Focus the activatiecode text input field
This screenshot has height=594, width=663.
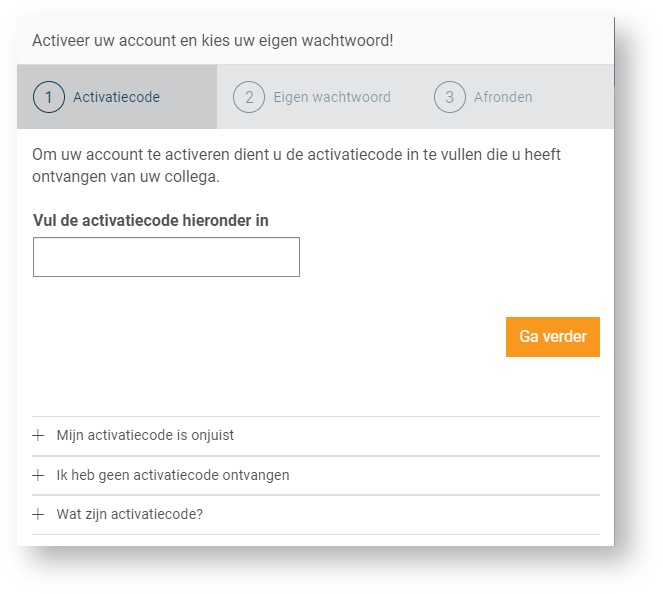(x=166, y=257)
